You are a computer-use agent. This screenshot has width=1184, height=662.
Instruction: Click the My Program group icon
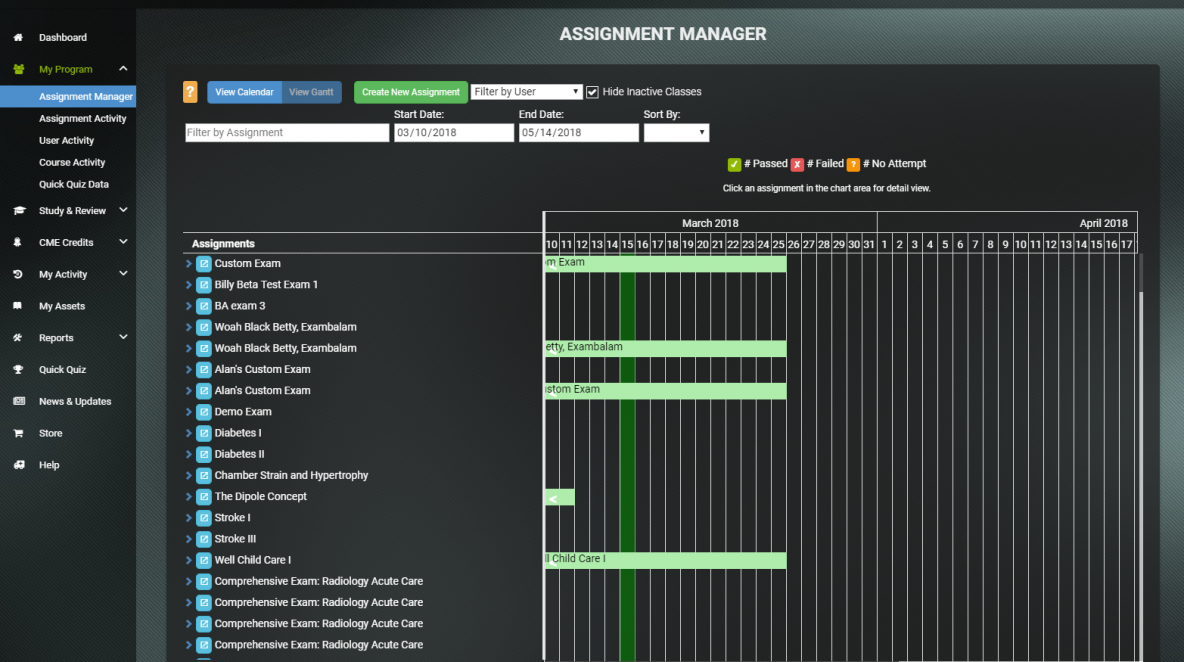[19, 69]
